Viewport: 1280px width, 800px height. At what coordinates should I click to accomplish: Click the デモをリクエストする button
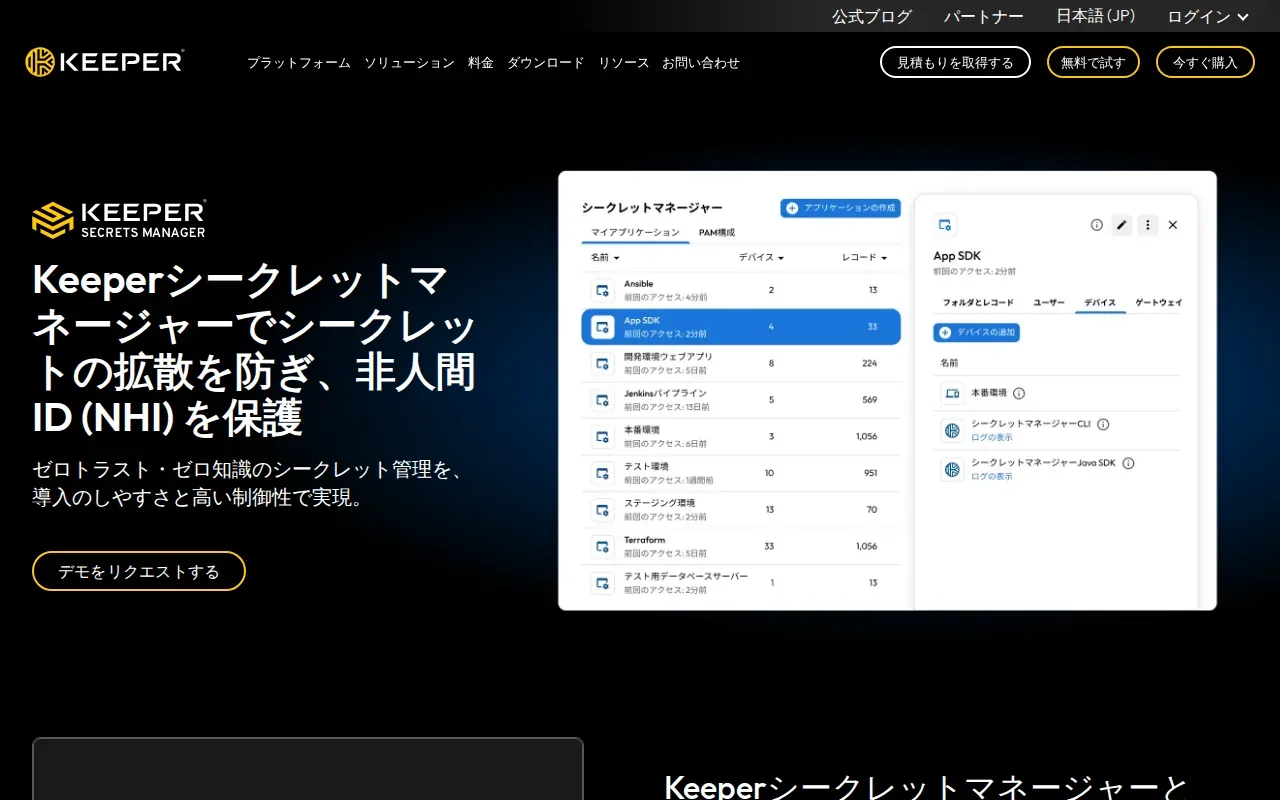click(x=139, y=571)
